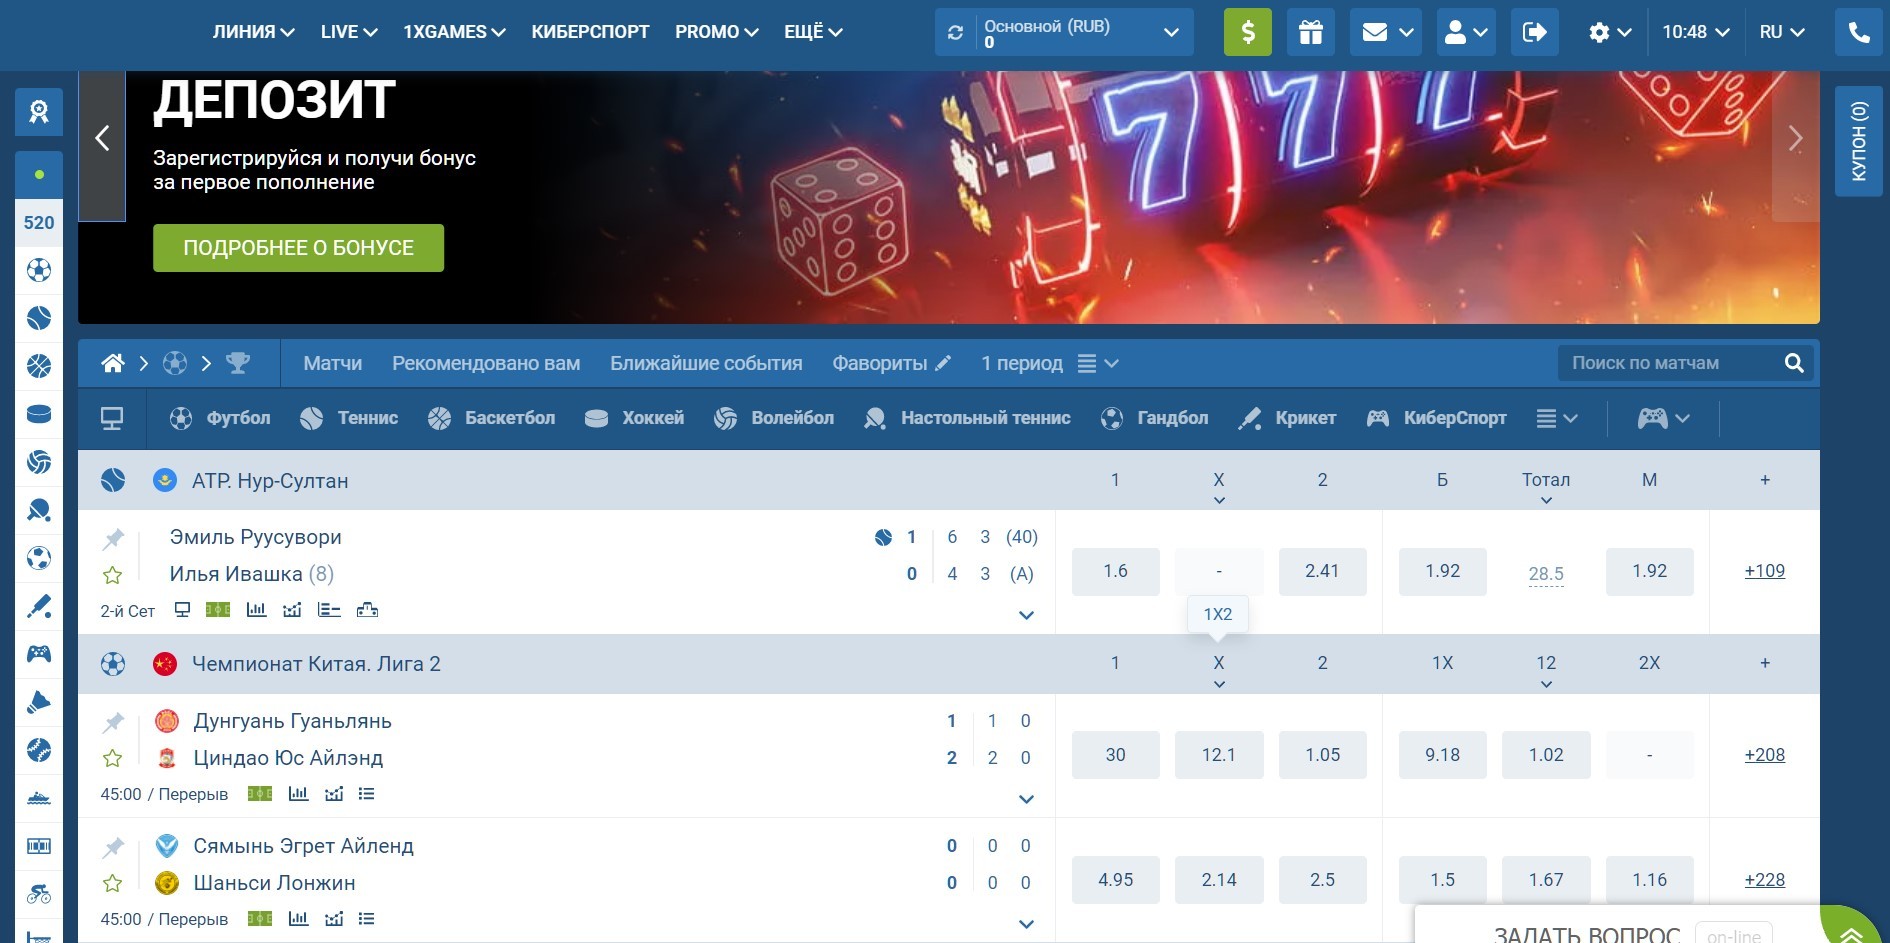Favorite the Сямынь Эгрет Айленд match star
The height and width of the screenshot is (943, 1890).
coord(113,884)
